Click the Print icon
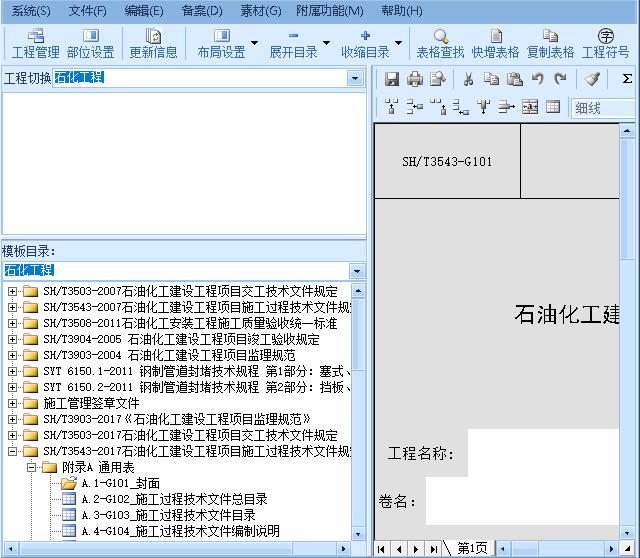Viewport: 640px width, 558px height. pyautogui.click(x=415, y=79)
